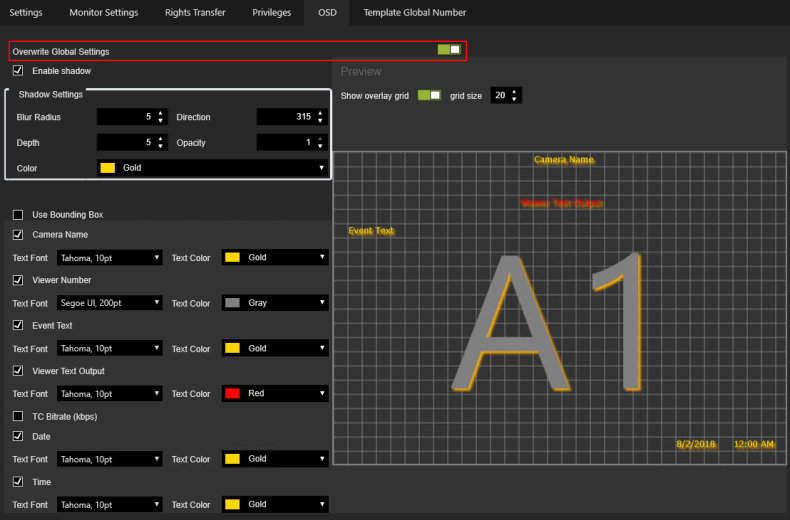Click the red swatch for Viewer Text Output
Screen dimensions: 790x520
[232, 394]
